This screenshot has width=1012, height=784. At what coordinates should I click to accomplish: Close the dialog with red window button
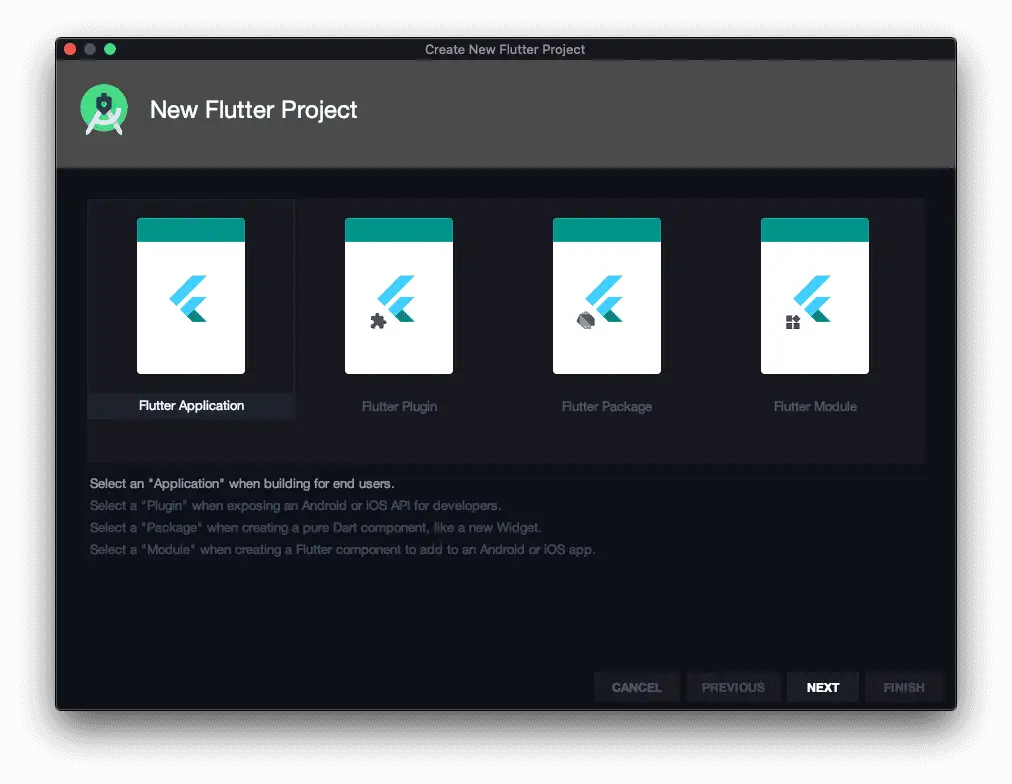(70, 49)
